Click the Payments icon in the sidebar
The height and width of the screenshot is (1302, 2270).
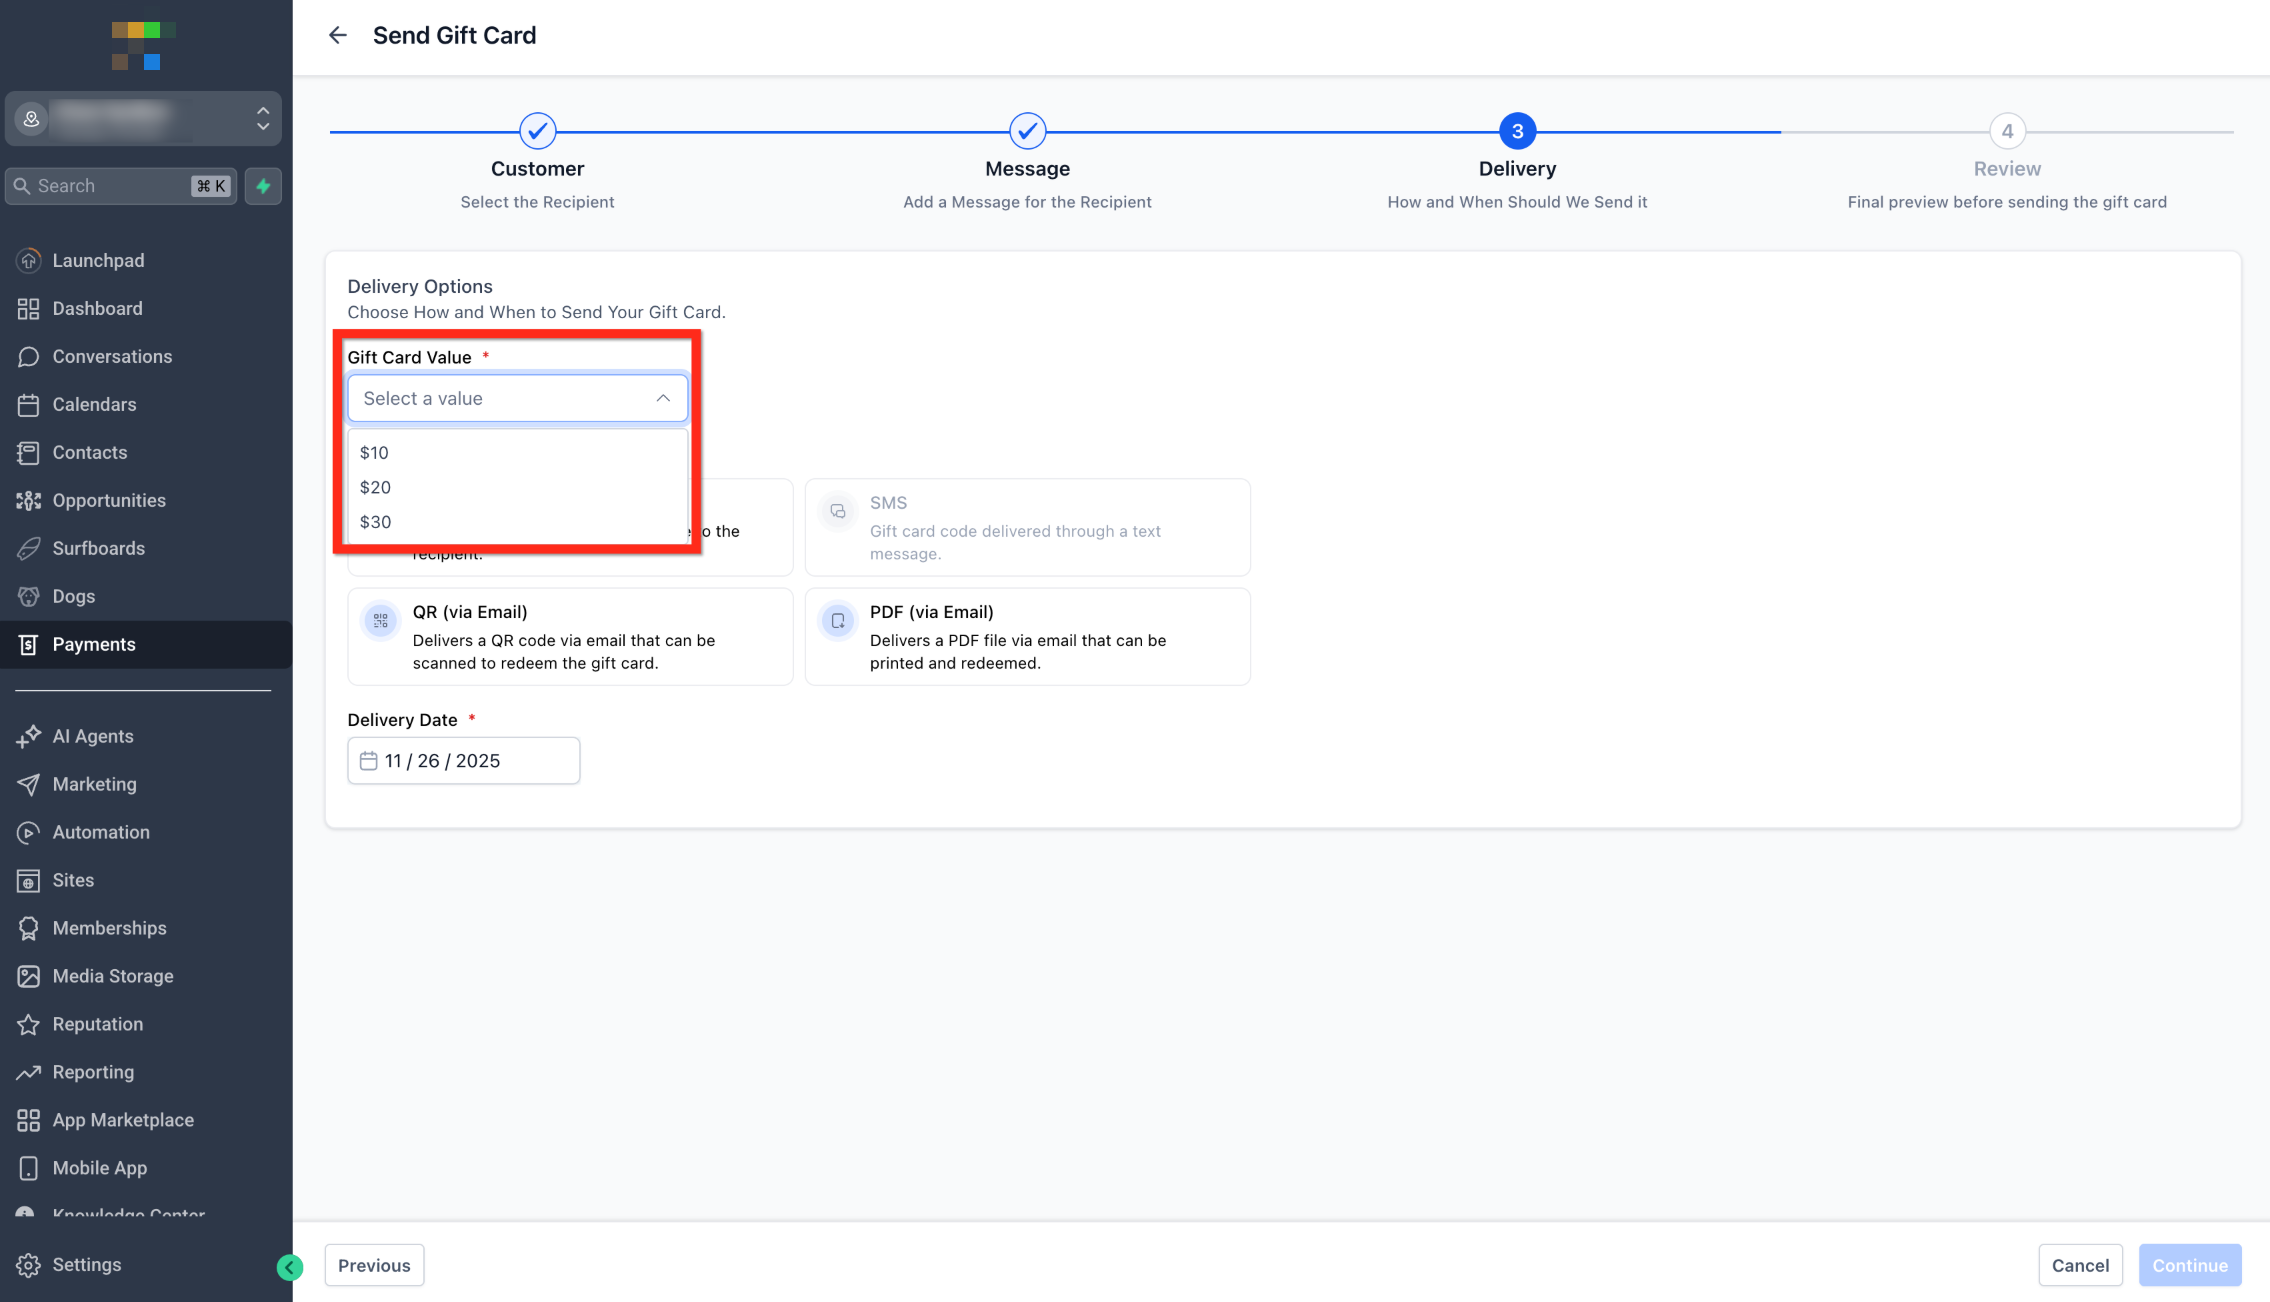(28, 645)
